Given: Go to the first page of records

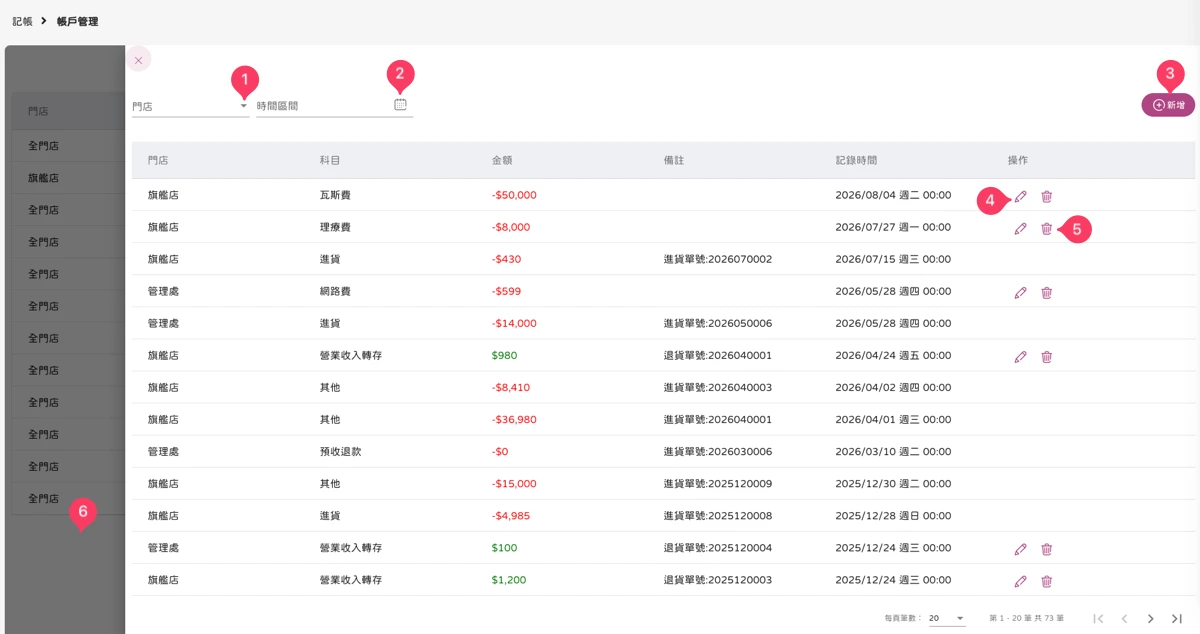Looking at the screenshot, I should [1098, 619].
